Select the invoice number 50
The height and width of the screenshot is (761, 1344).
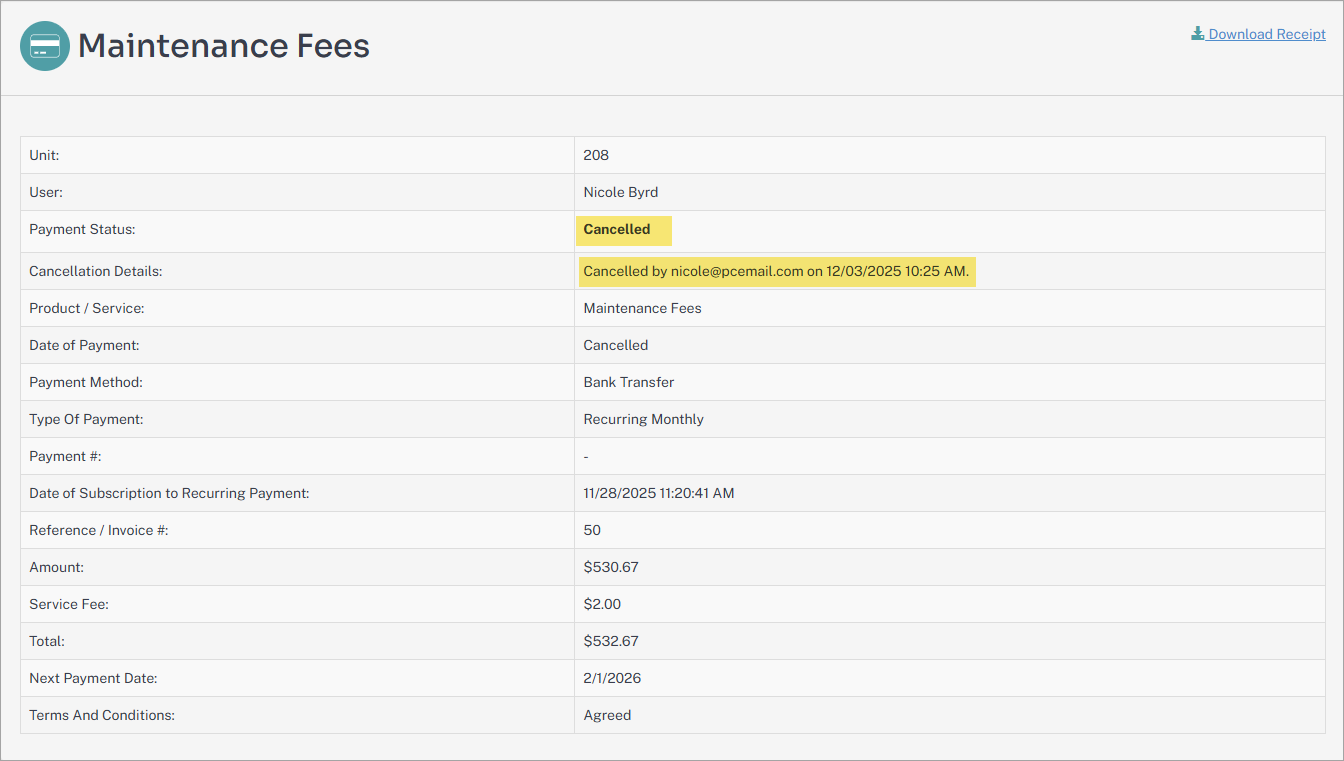592,530
